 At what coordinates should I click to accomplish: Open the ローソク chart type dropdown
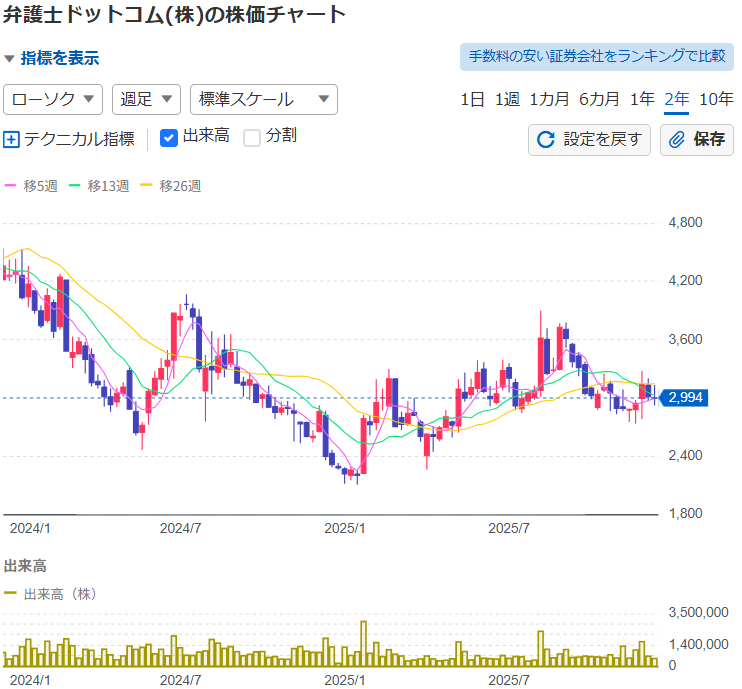pos(54,99)
